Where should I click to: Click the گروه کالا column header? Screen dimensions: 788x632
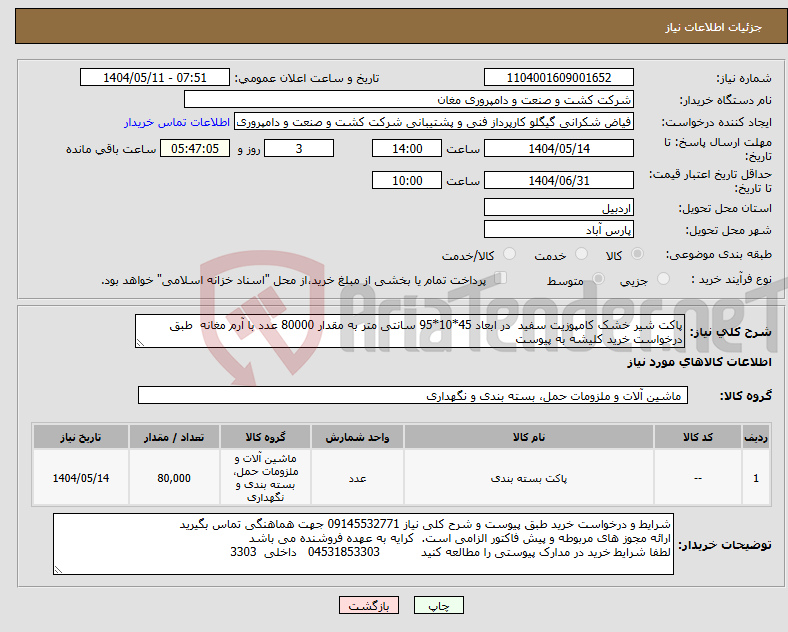tap(265, 437)
